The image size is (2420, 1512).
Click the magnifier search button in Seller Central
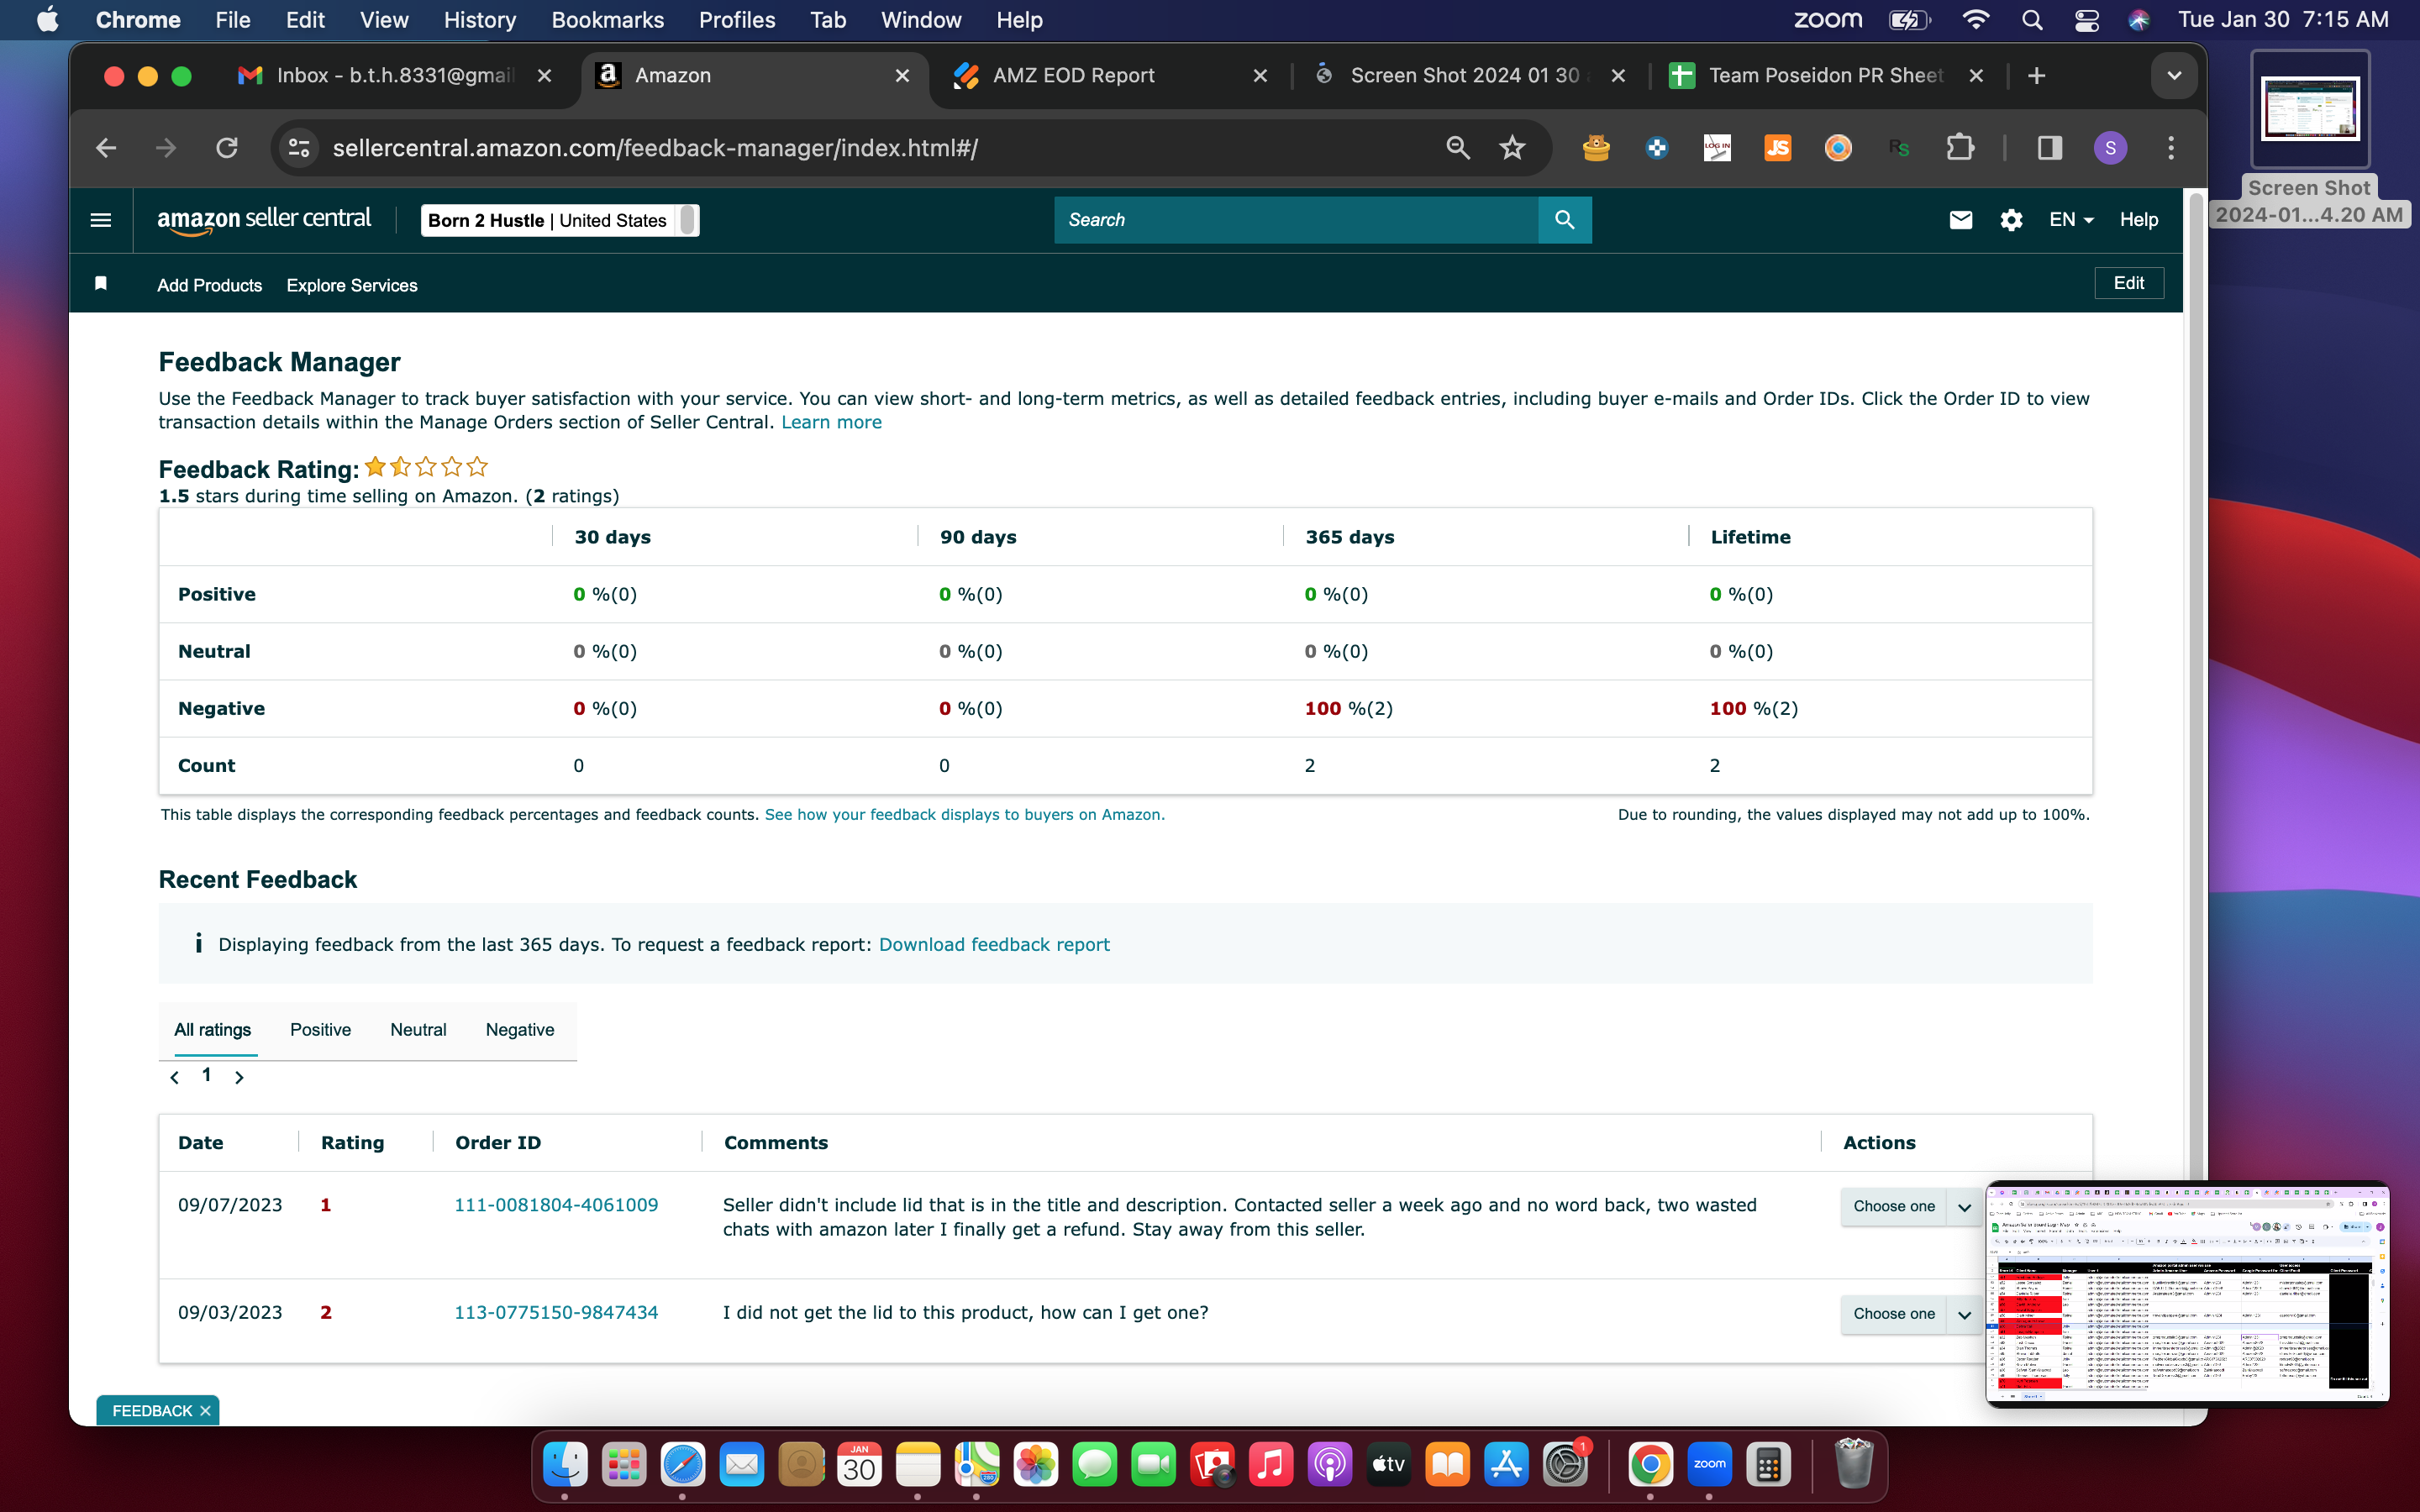[1565, 220]
